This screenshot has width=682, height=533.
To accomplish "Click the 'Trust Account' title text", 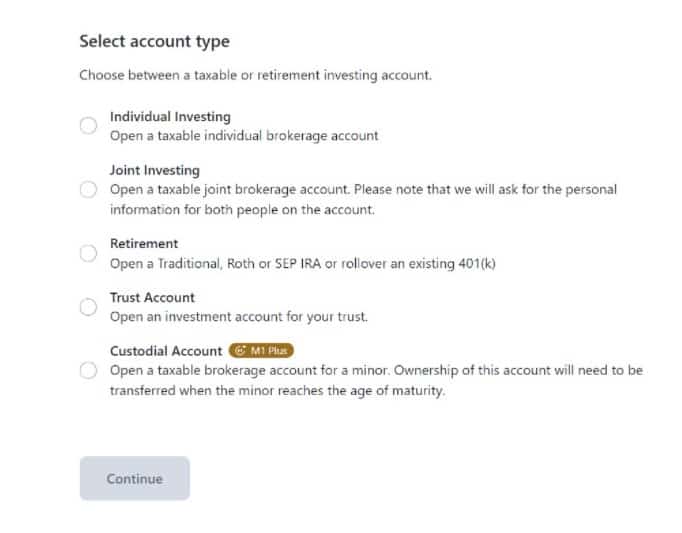I will point(152,298).
